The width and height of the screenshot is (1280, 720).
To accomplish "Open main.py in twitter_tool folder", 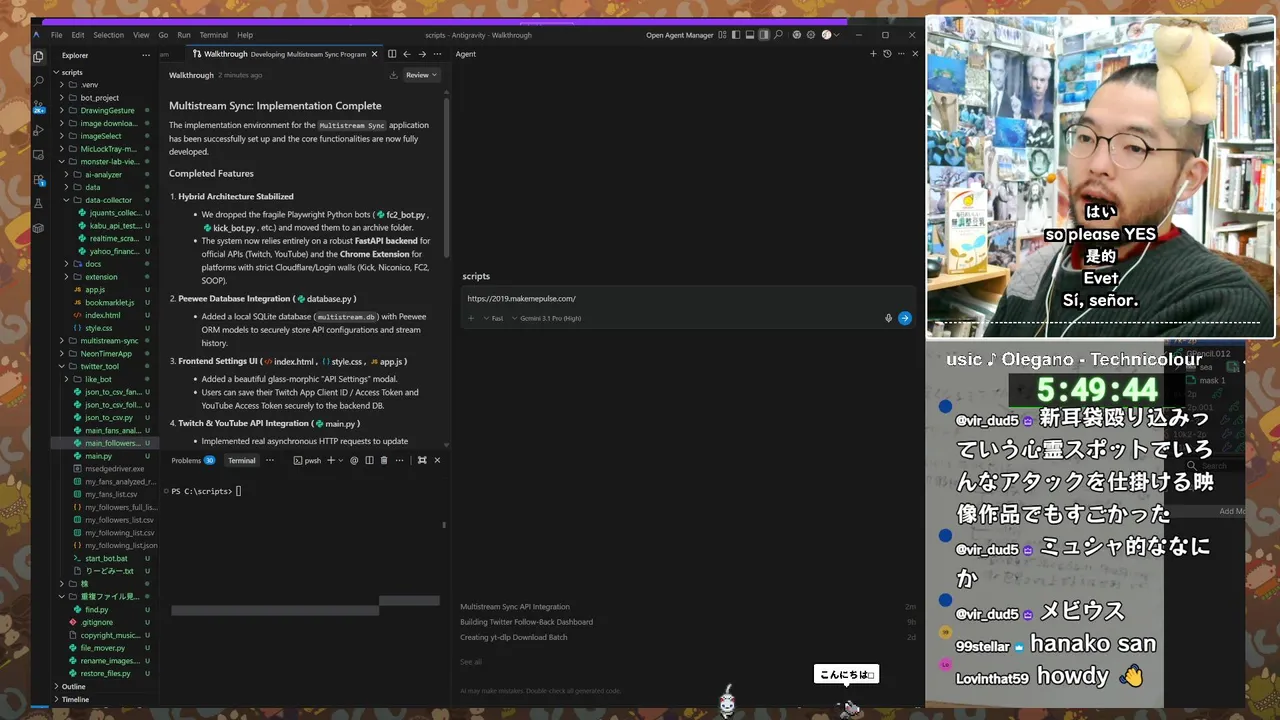I will [x=98, y=456].
